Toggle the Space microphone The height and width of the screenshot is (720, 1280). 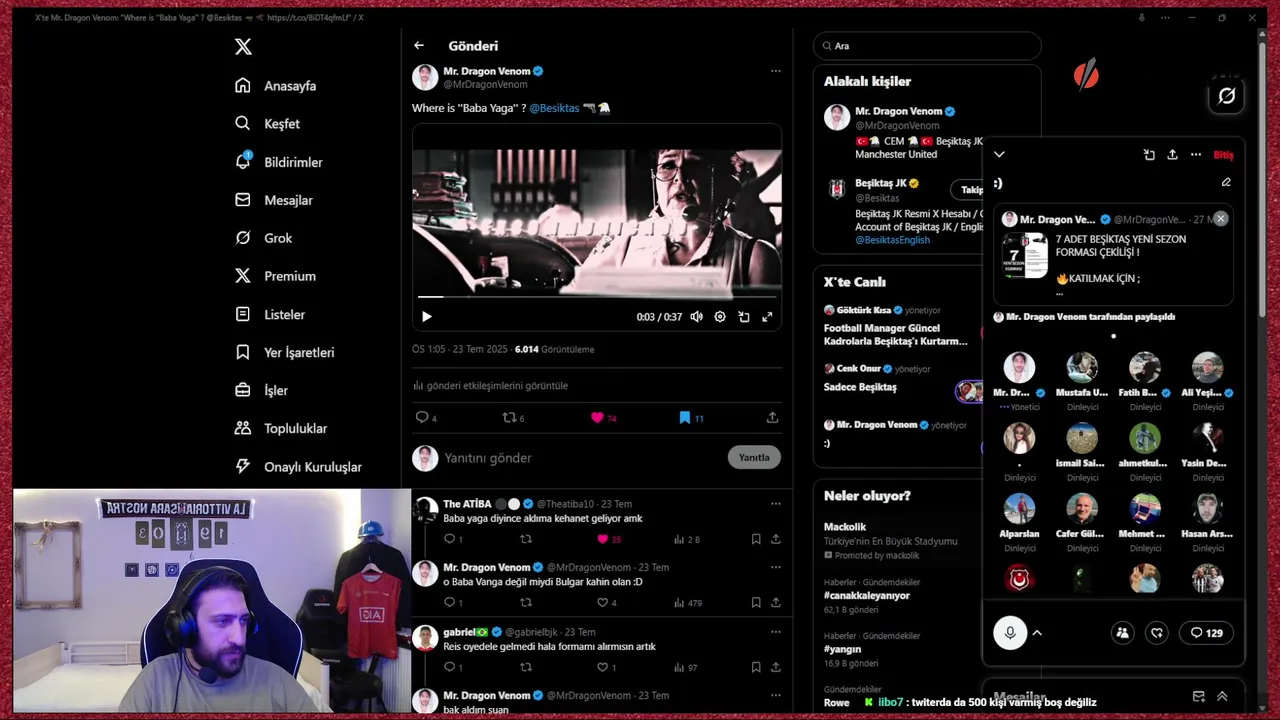pos(1010,633)
